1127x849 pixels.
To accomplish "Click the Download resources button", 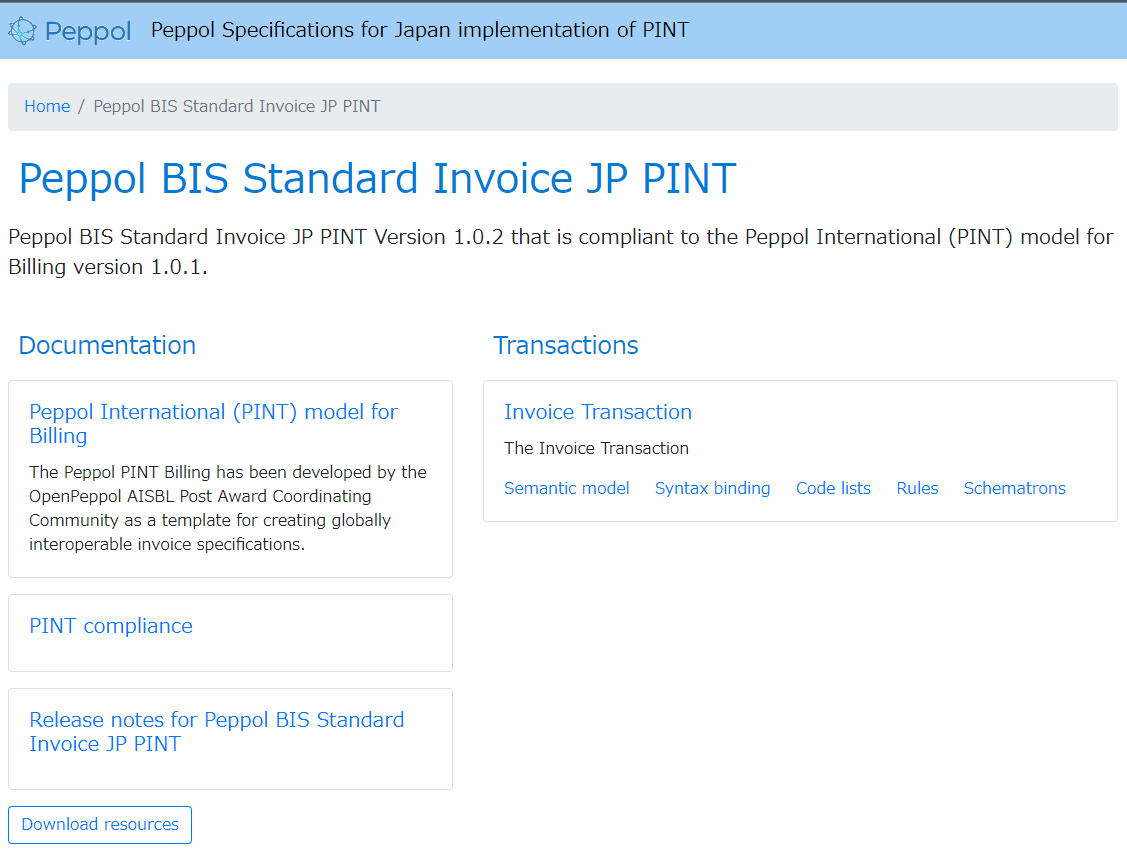I will coord(100,825).
